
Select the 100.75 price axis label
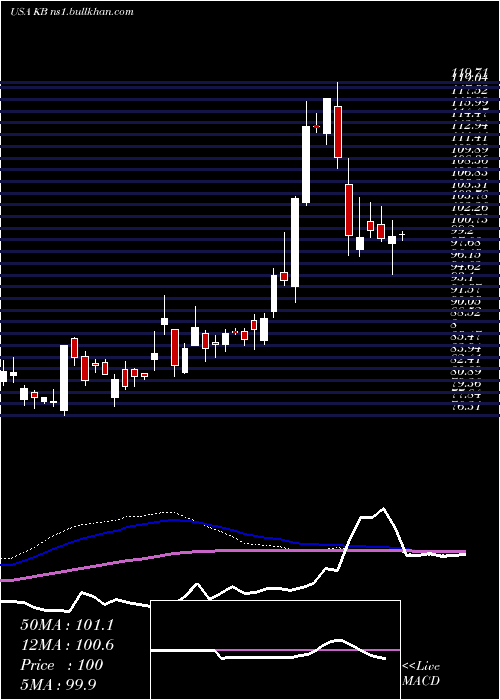[x=469, y=219]
